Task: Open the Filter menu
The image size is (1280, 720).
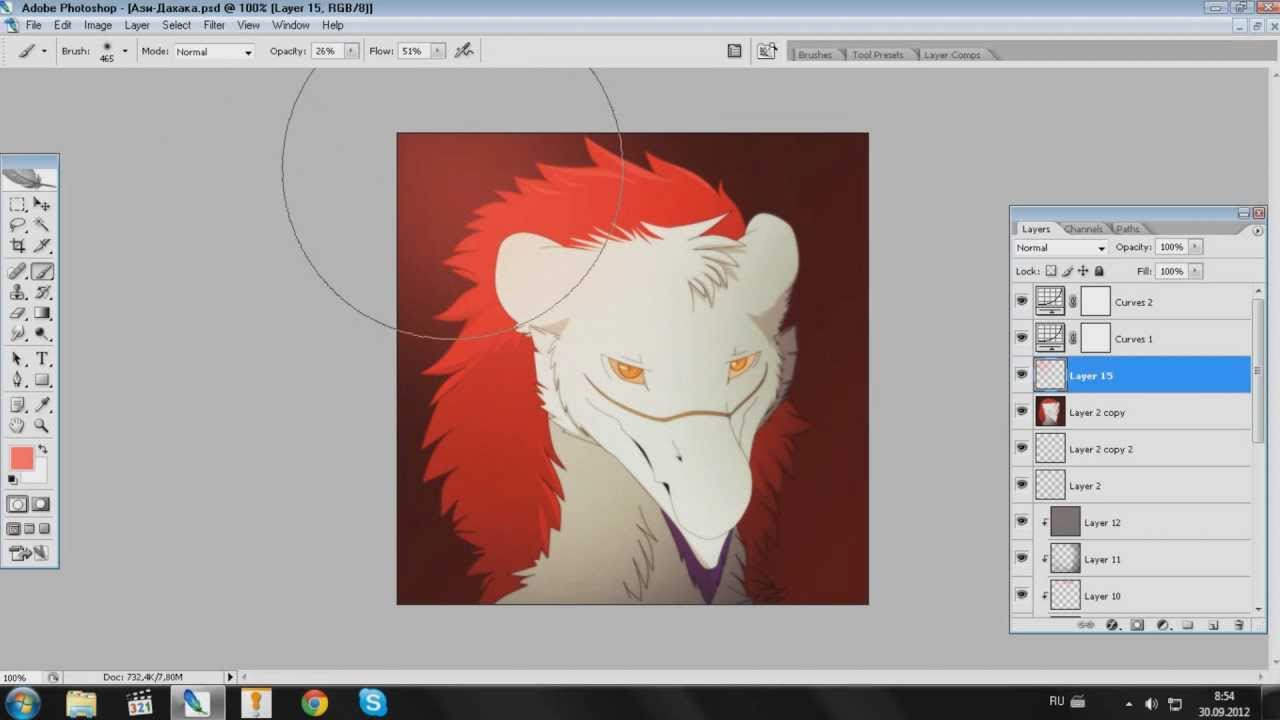Action: (213, 25)
